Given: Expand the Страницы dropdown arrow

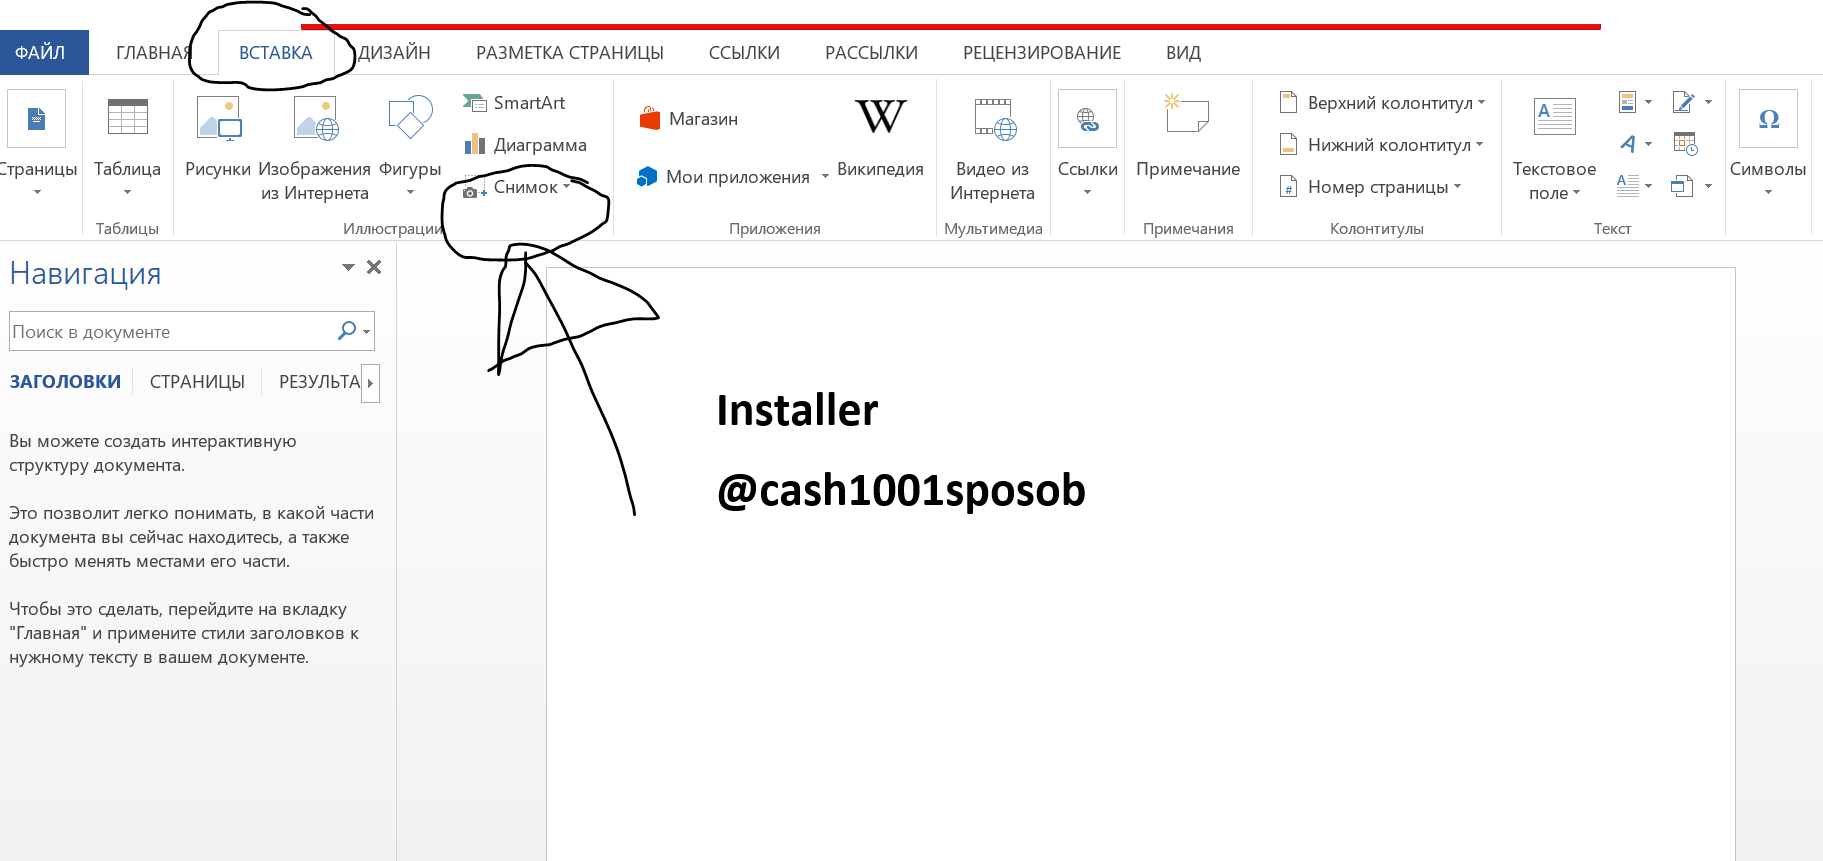Looking at the screenshot, I should pyautogui.click(x=37, y=192).
